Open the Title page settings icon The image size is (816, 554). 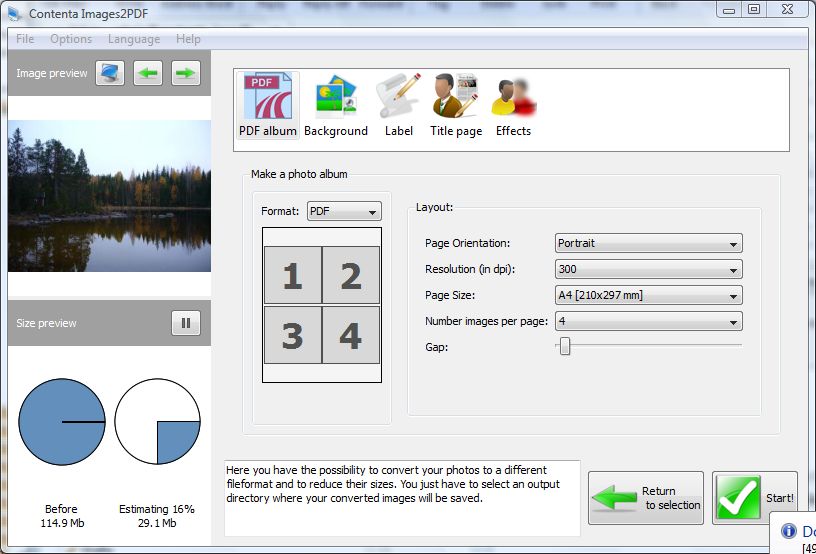pos(456,106)
